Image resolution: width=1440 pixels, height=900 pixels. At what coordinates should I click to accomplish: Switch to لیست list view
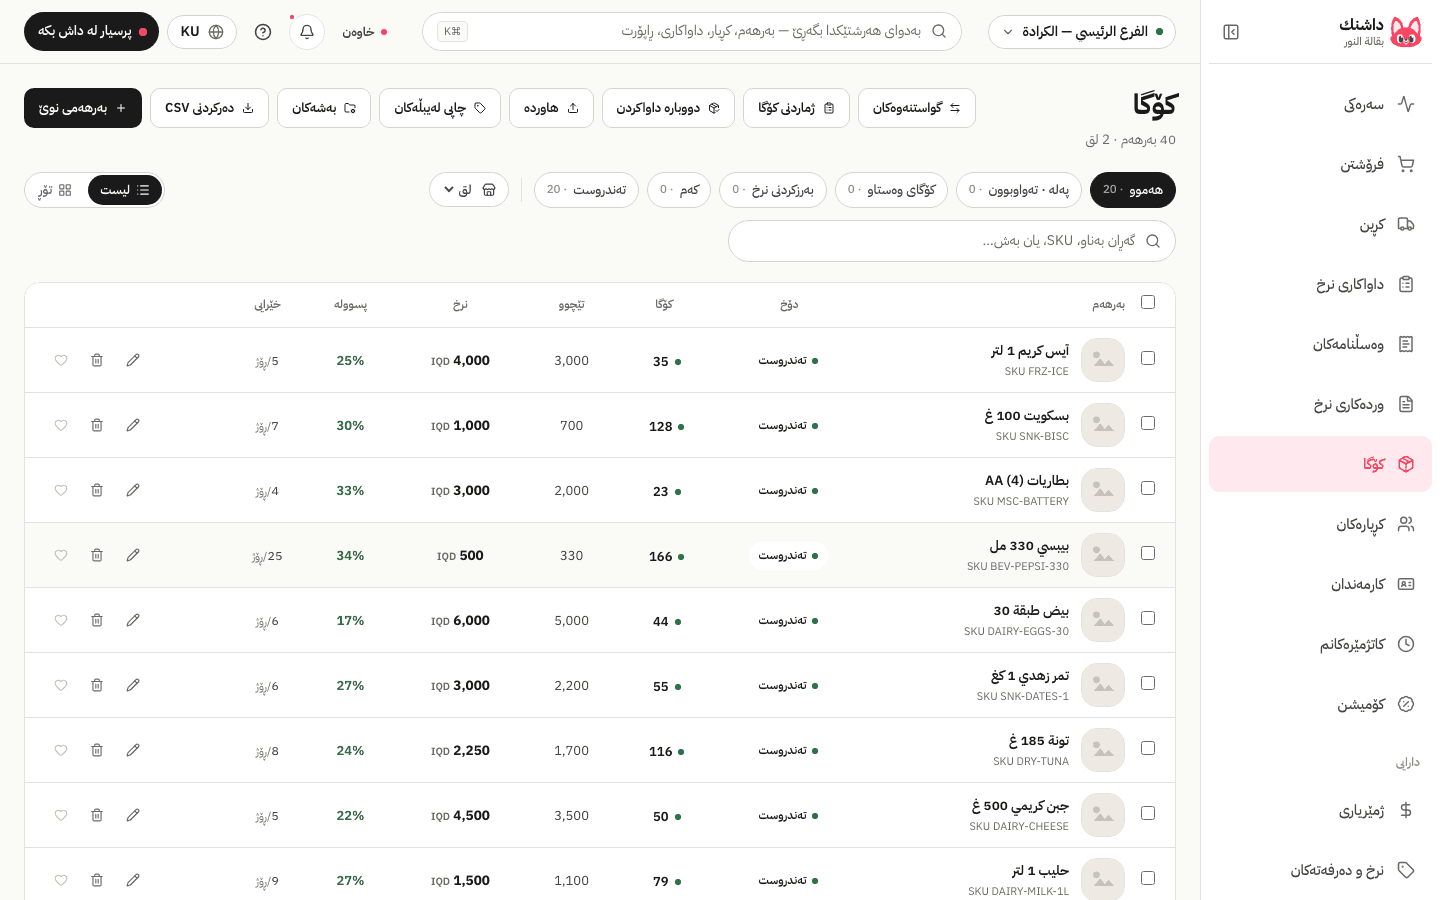click(x=125, y=190)
